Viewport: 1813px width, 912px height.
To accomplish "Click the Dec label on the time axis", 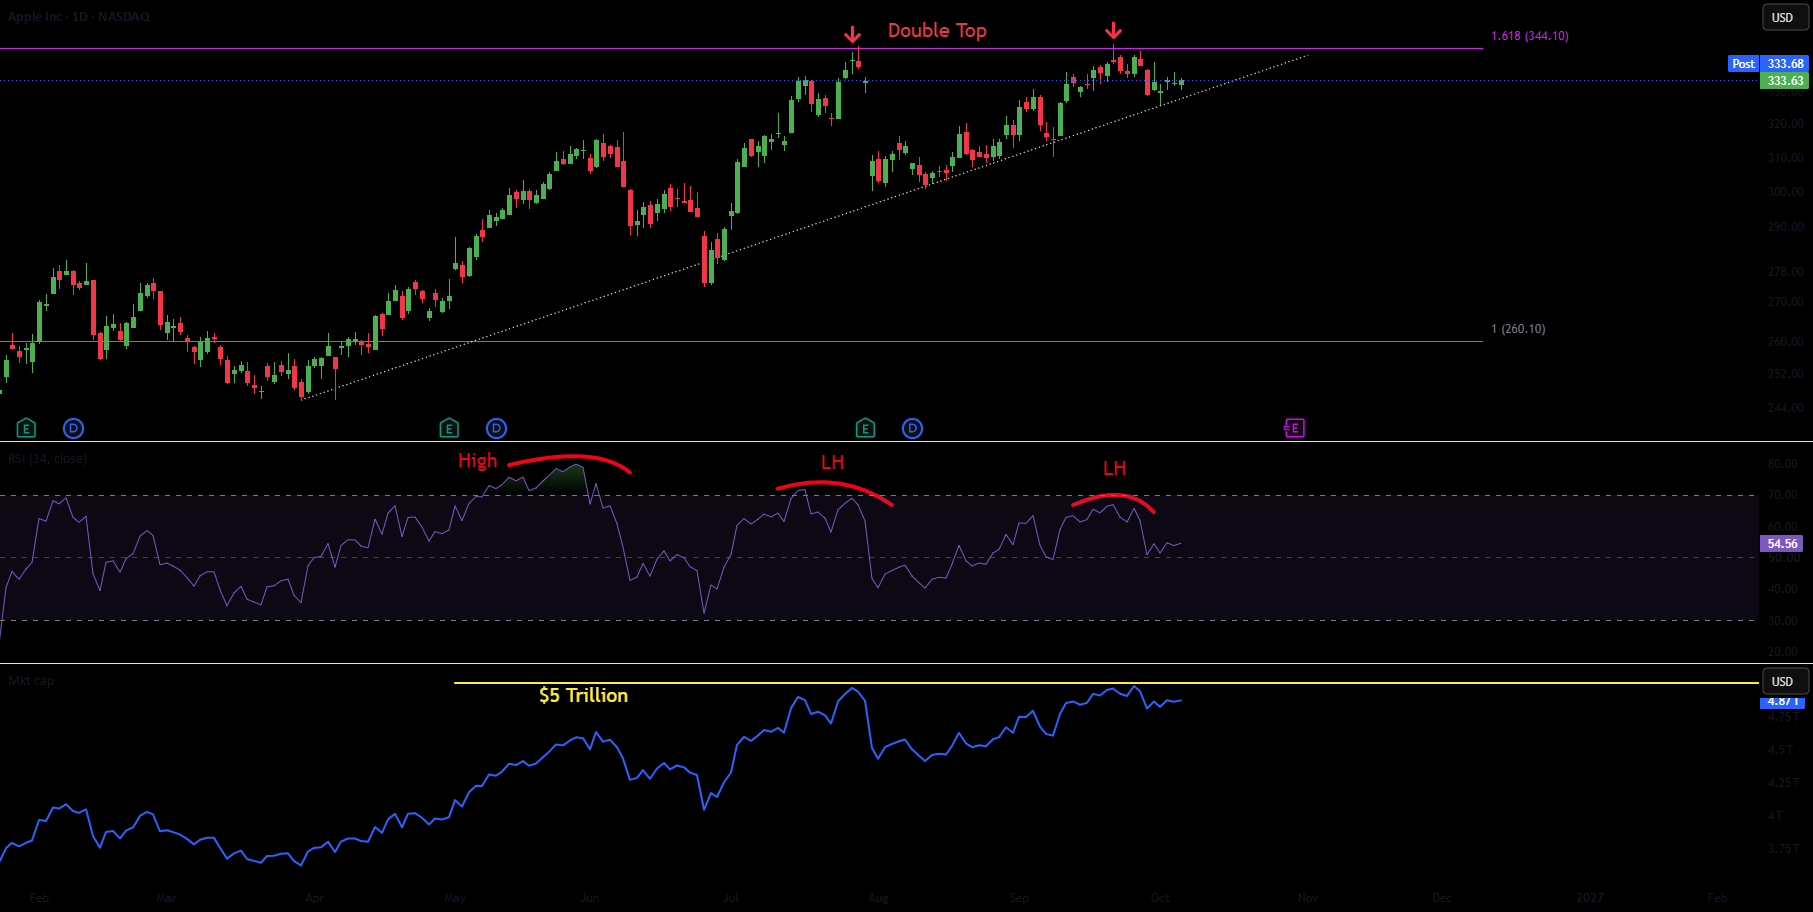I will click(x=1441, y=897).
